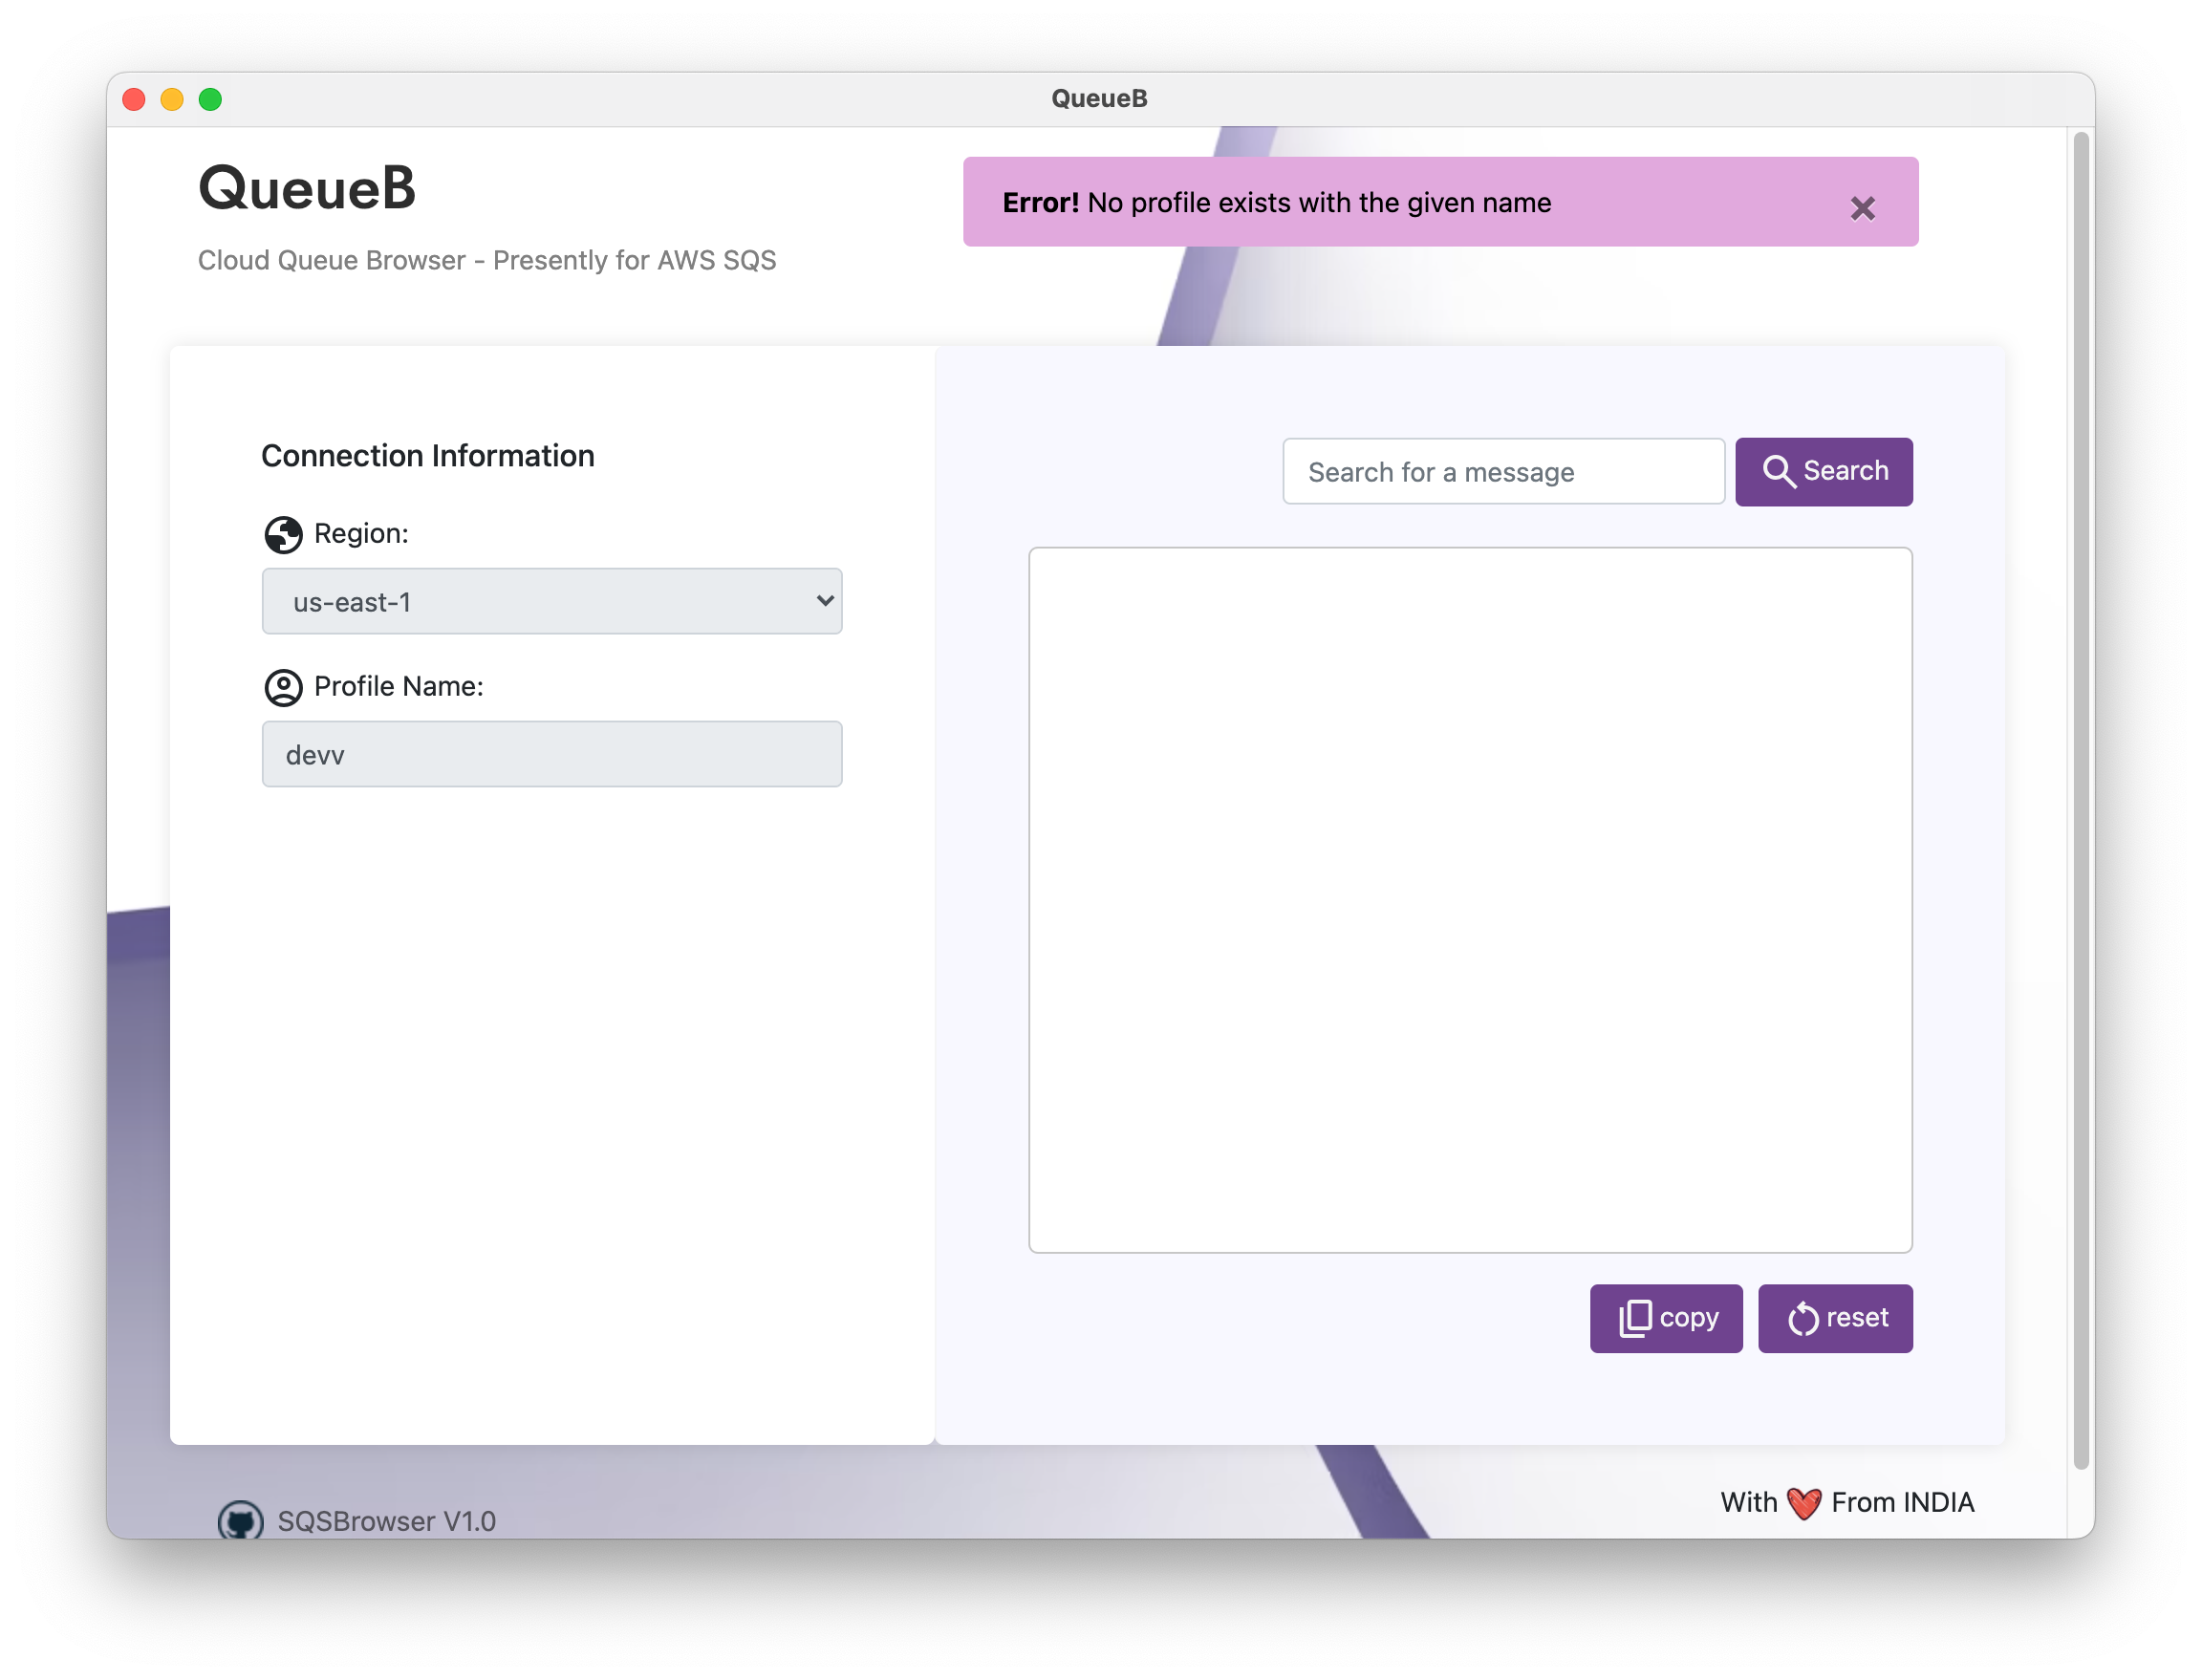Viewport: 2202px width, 1680px height.
Task: Click the Profile Name field containing devv
Action: (x=552, y=754)
